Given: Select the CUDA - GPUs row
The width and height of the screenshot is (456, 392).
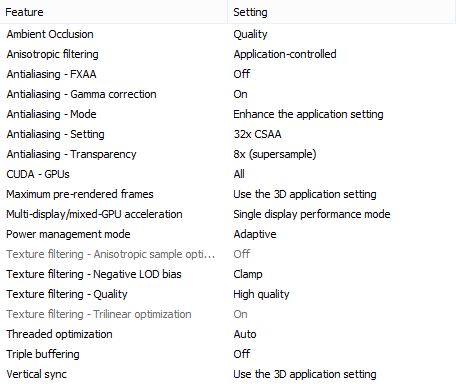Looking at the screenshot, I should [228, 174].
